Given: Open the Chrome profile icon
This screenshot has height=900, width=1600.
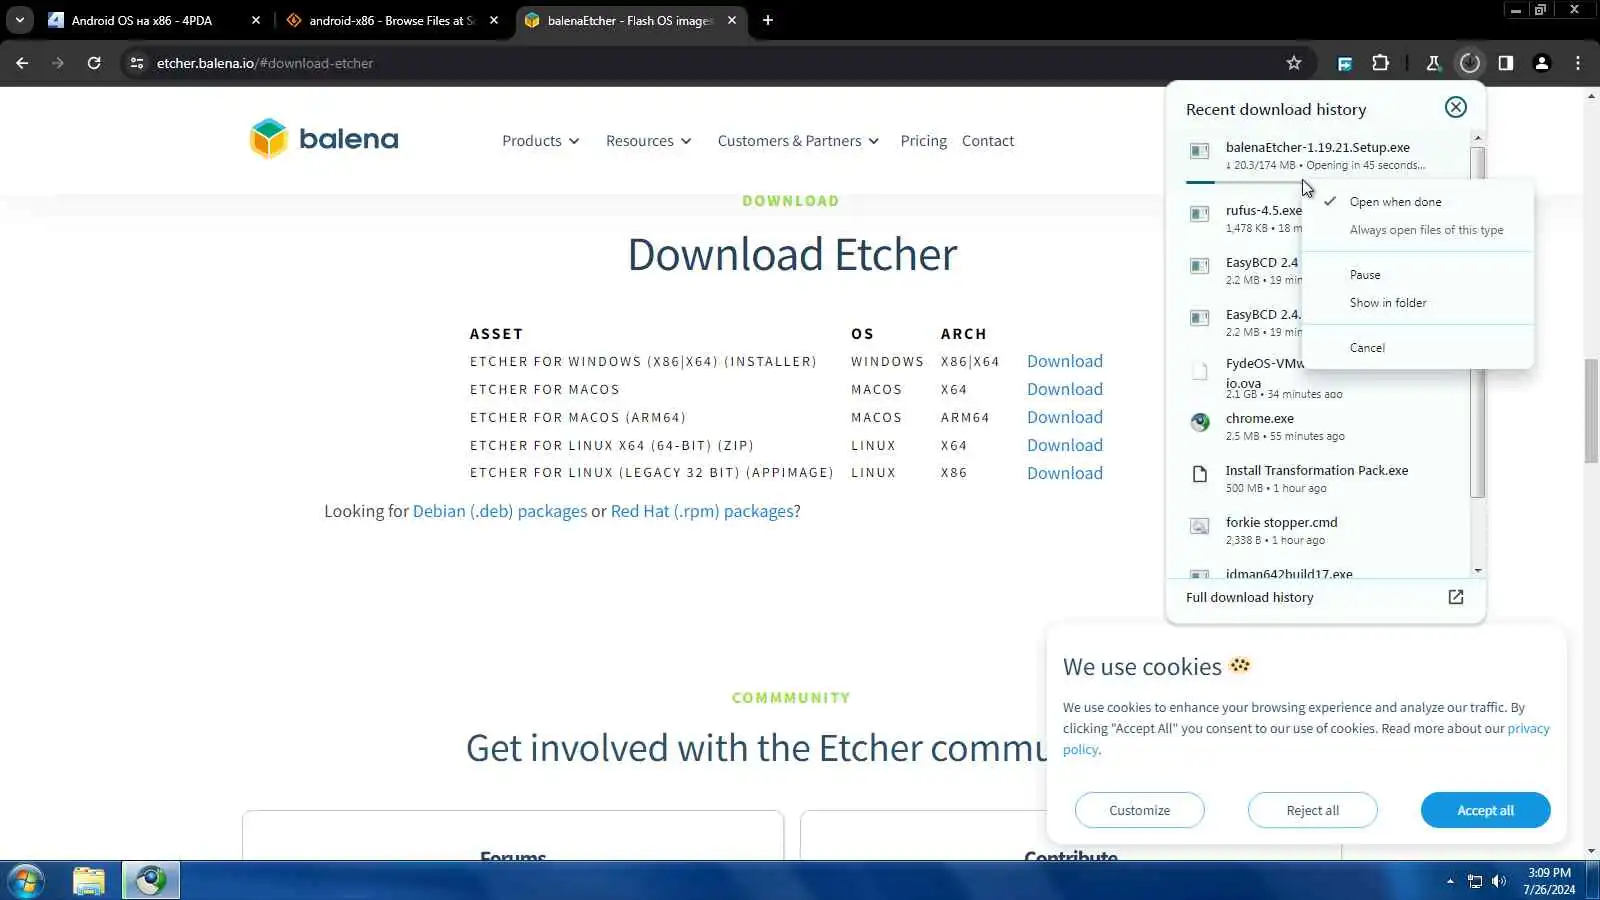Looking at the screenshot, I should 1542,63.
